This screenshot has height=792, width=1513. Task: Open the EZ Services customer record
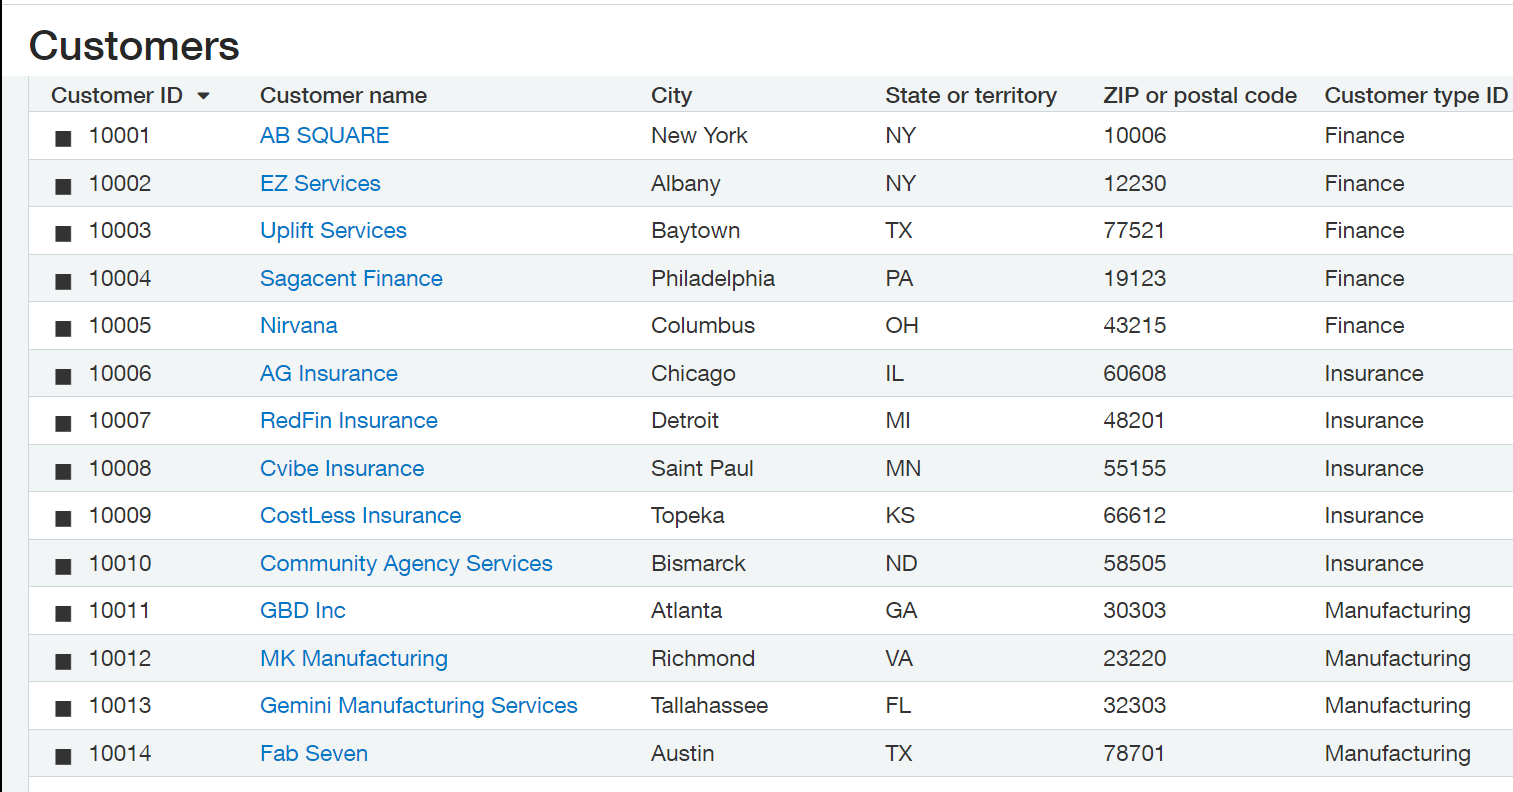320,183
